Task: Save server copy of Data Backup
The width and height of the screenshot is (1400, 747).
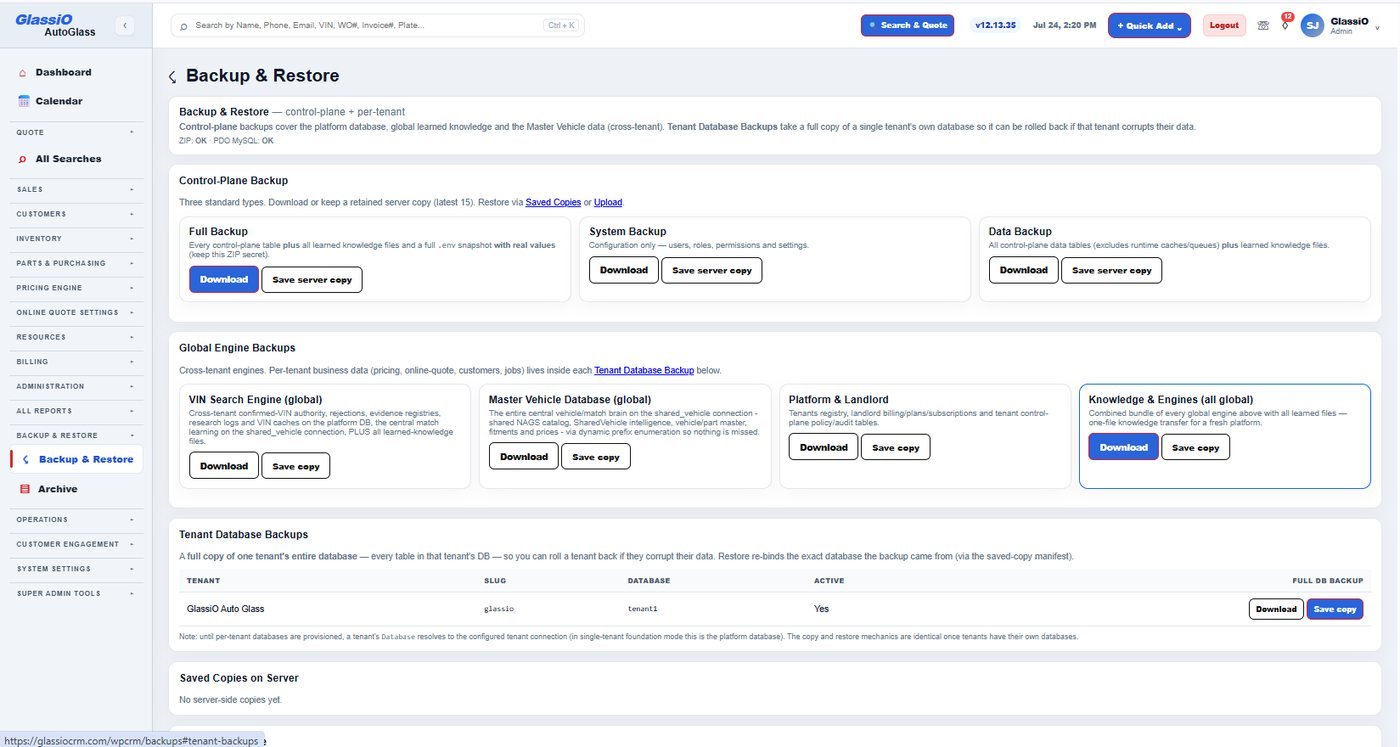Action: [1112, 270]
